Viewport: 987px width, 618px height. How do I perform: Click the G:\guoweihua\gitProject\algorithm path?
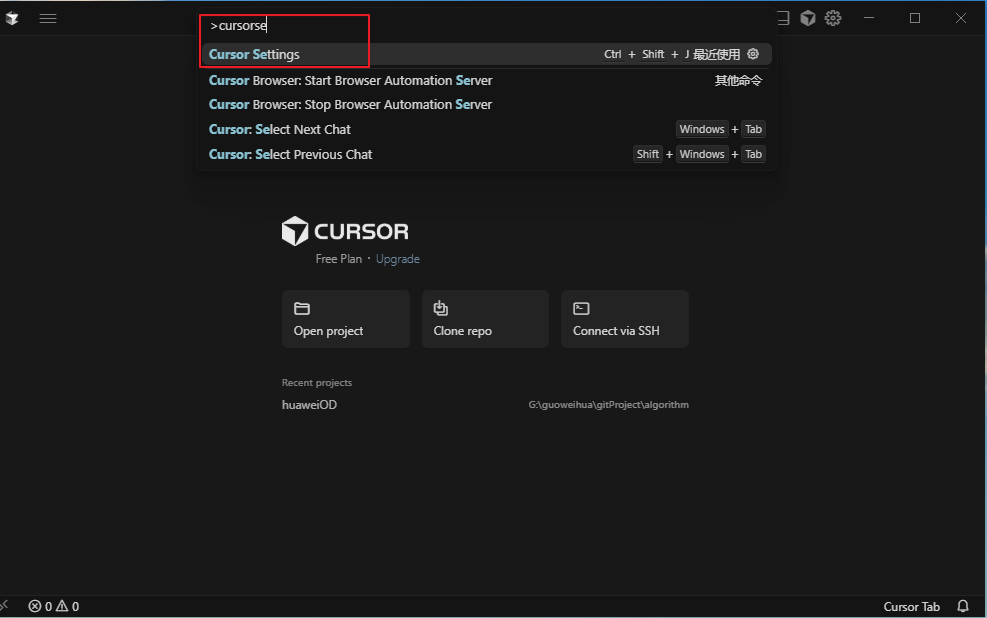(608, 405)
